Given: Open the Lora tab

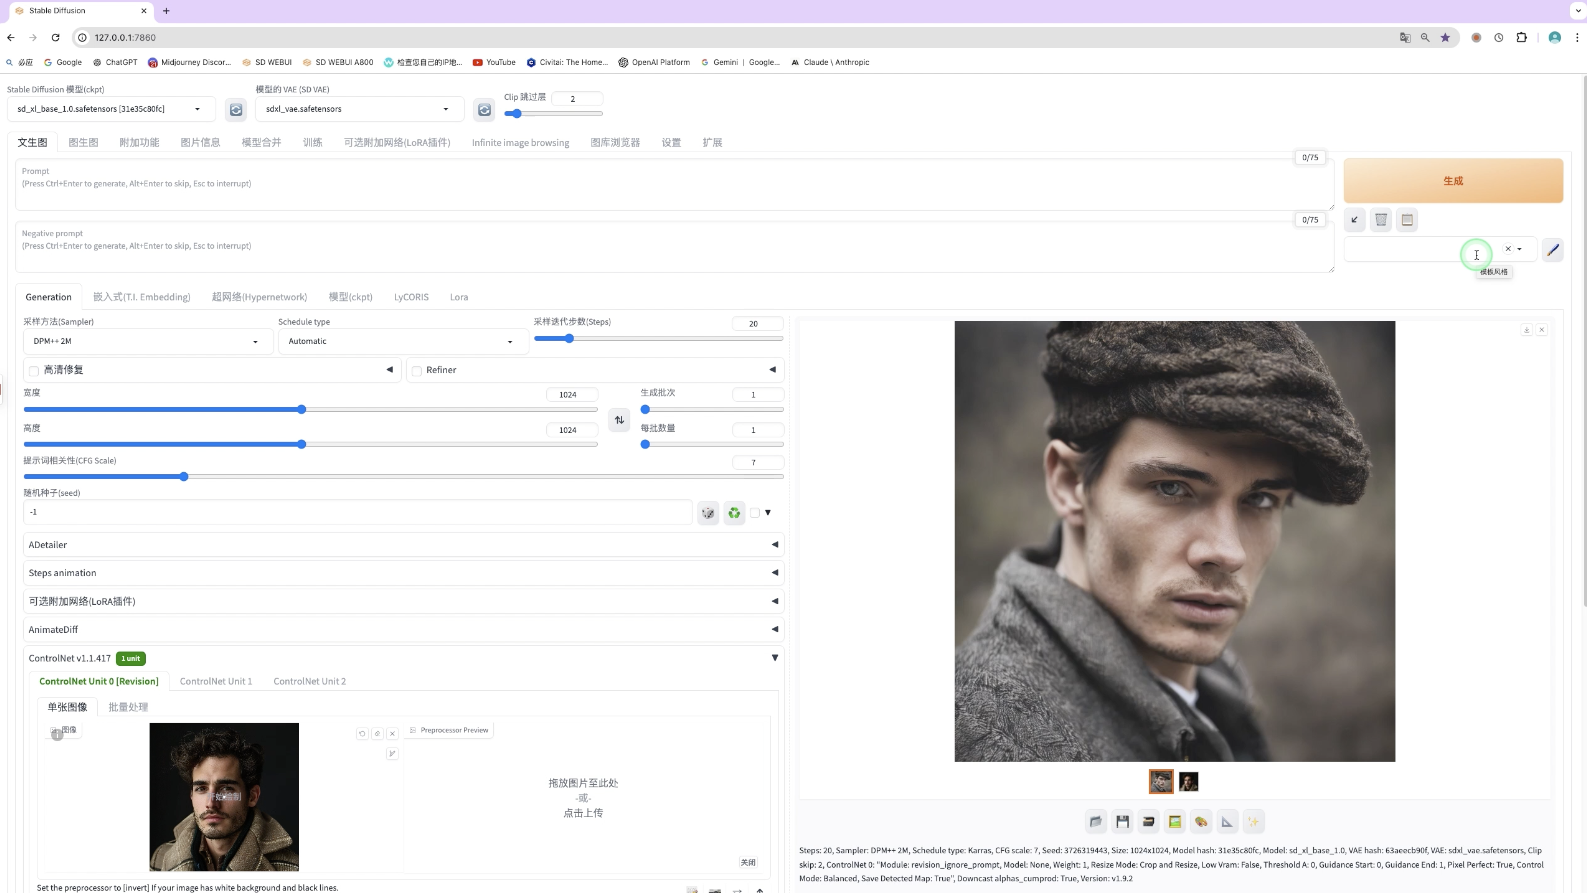Looking at the screenshot, I should (x=459, y=297).
